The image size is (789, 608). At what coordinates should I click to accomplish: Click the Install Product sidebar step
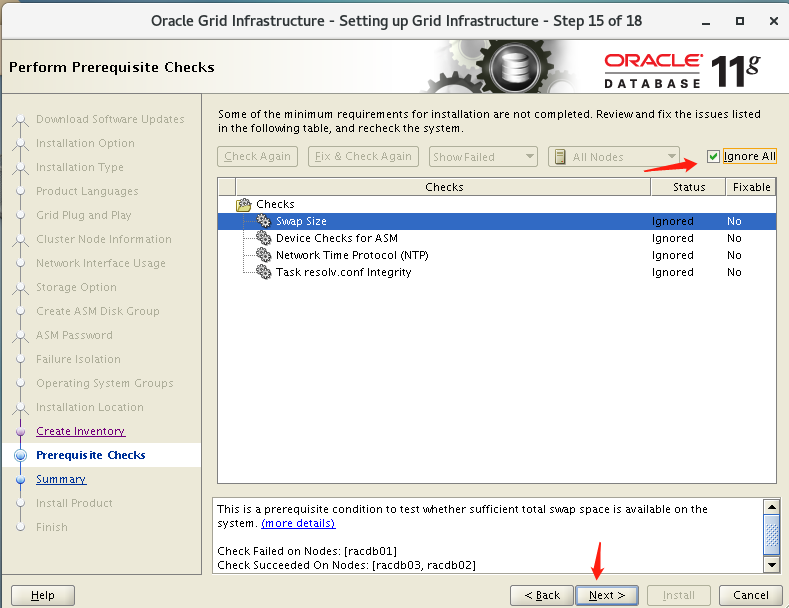74,503
